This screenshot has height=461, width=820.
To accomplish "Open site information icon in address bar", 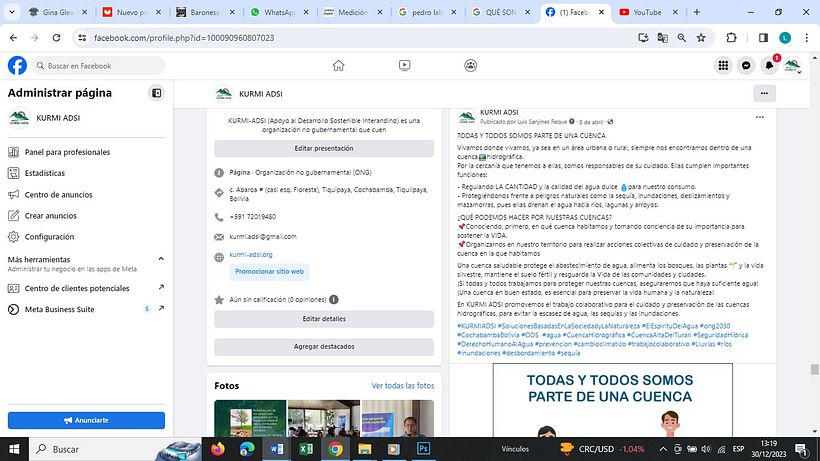I will click(x=82, y=38).
